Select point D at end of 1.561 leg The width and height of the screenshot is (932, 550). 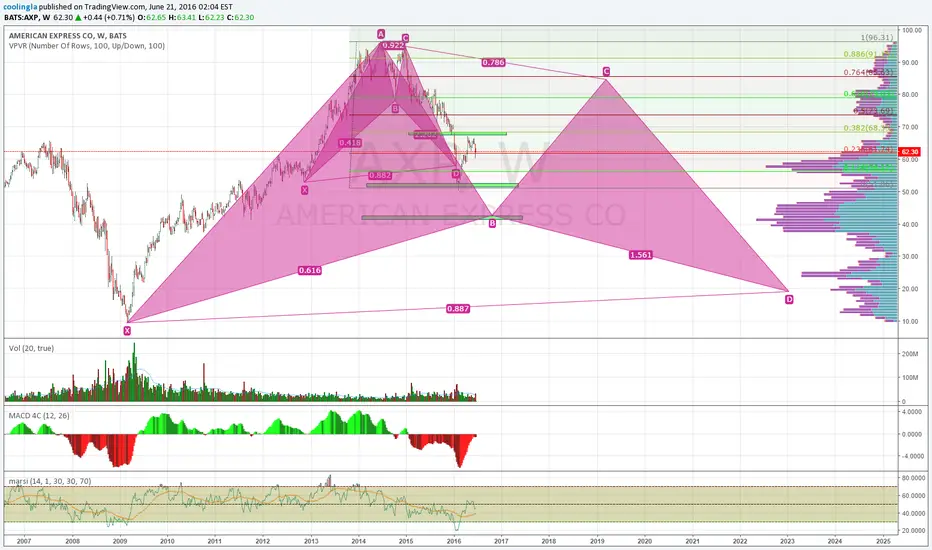tap(789, 299)
